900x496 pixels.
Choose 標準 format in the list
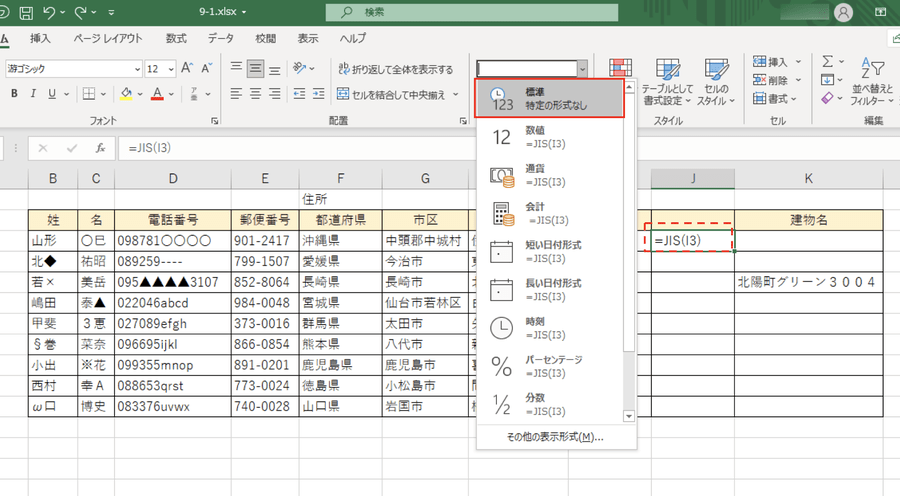click(x=549, y=99)
